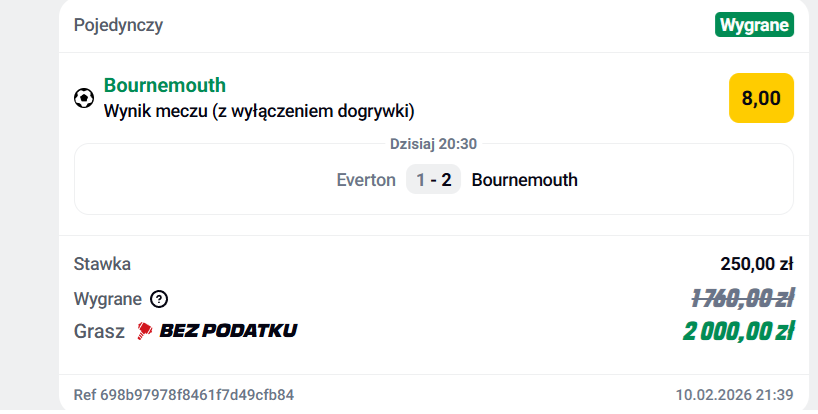The width and height of the screenshot is (818, 414).
Task: Click the BEZ PODATKU logo
Action: [216, 330]
